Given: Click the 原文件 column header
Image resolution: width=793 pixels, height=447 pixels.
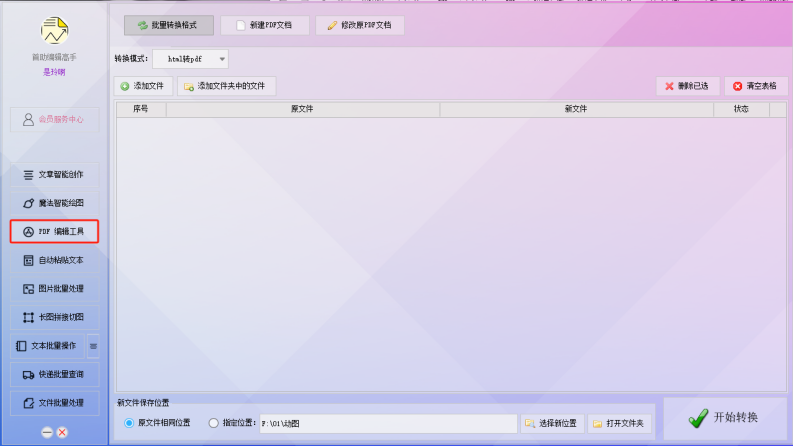Looking at the screenshot, I should (x=302, y=109).
